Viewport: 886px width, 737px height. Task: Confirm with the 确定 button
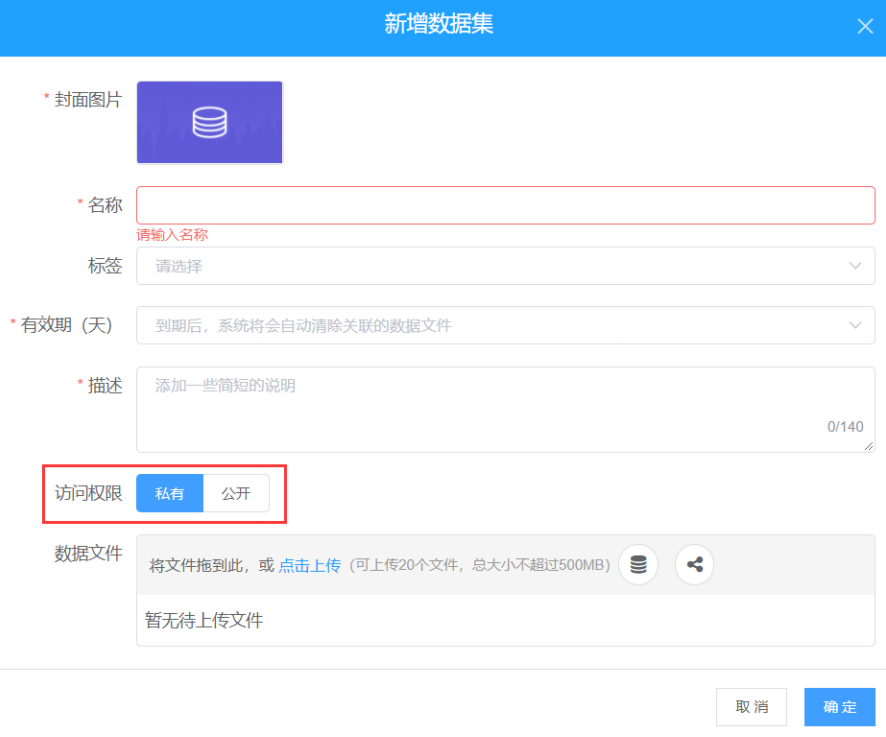point(839,707)
